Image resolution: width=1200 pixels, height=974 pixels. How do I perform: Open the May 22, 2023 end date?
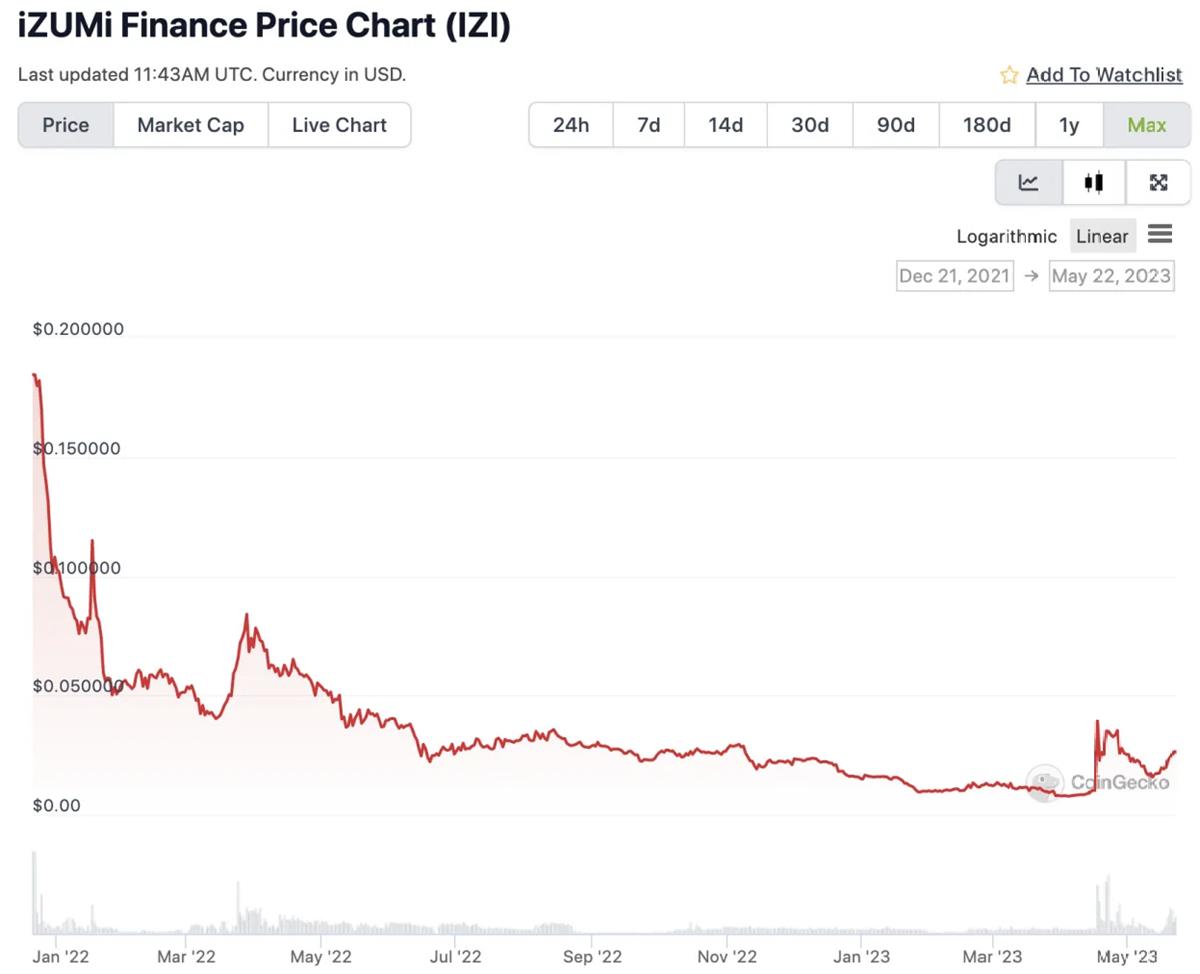pos(1111,276)
